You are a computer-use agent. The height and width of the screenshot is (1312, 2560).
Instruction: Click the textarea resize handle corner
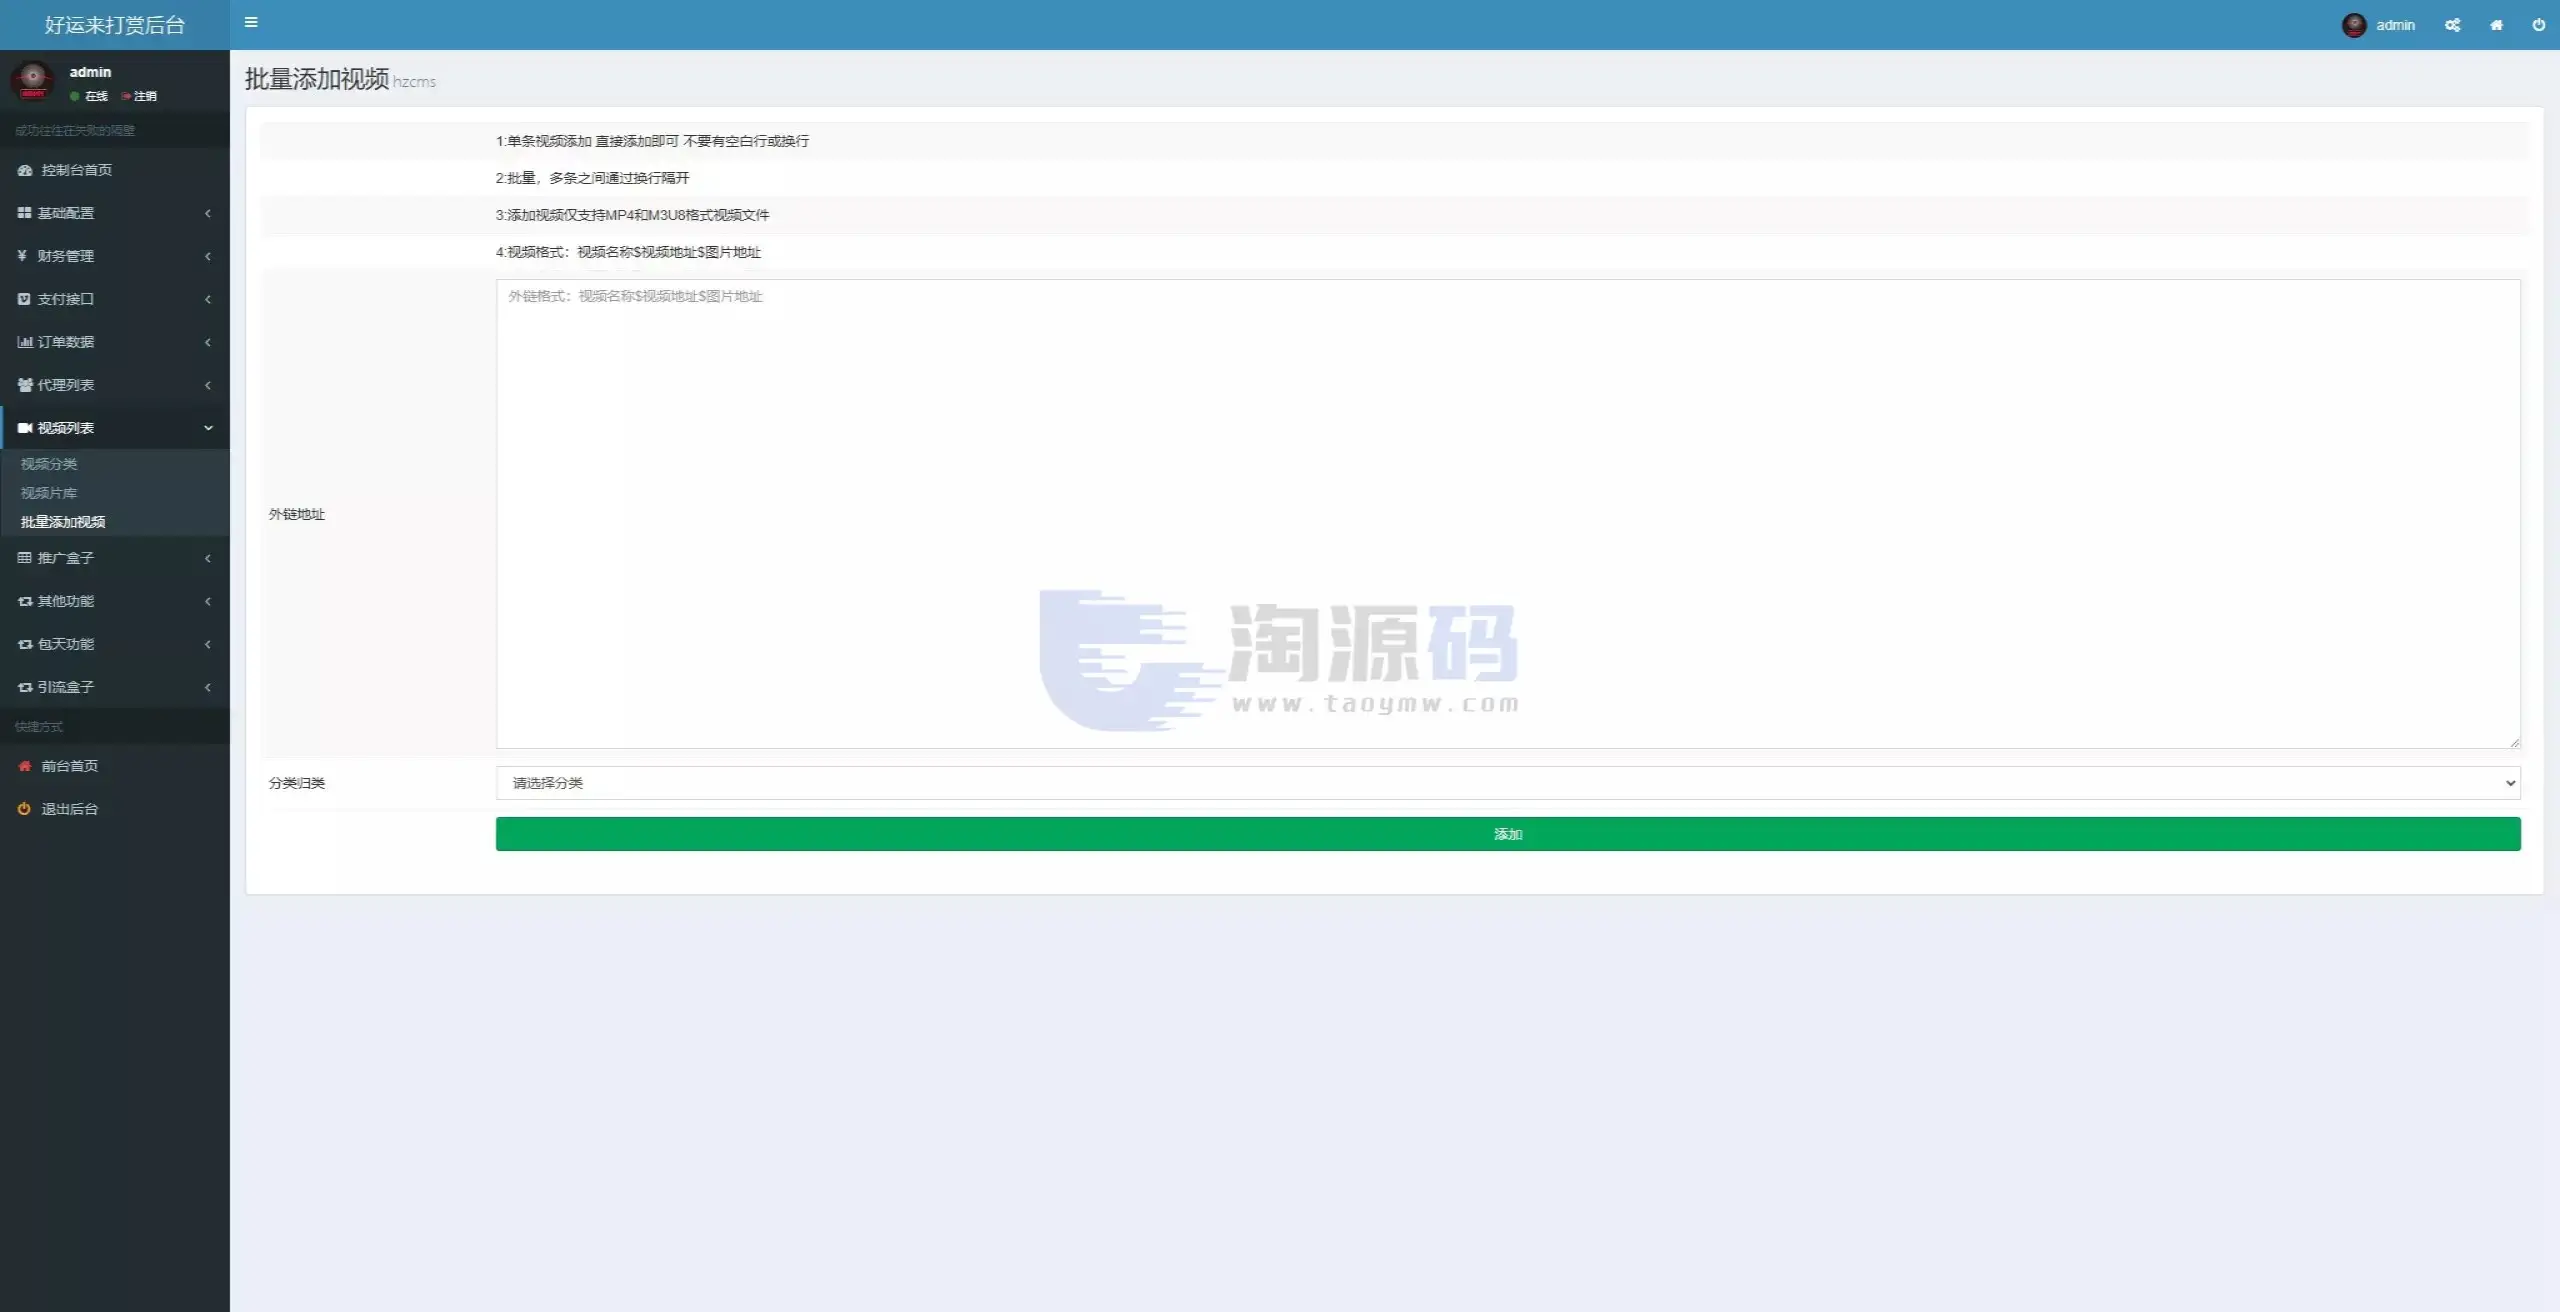tap(2514, 742)
